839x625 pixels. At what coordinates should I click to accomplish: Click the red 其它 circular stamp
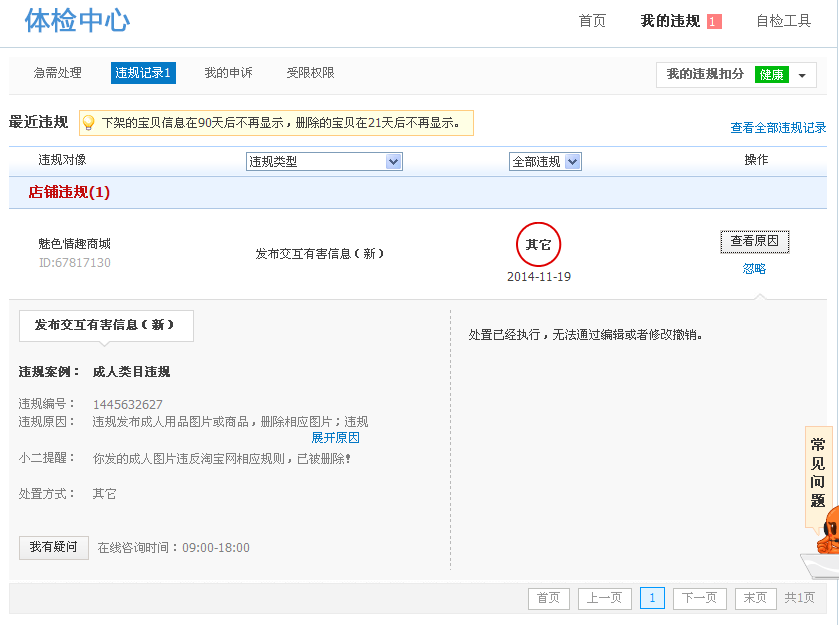pyautogui.click(x=538, y=243)
